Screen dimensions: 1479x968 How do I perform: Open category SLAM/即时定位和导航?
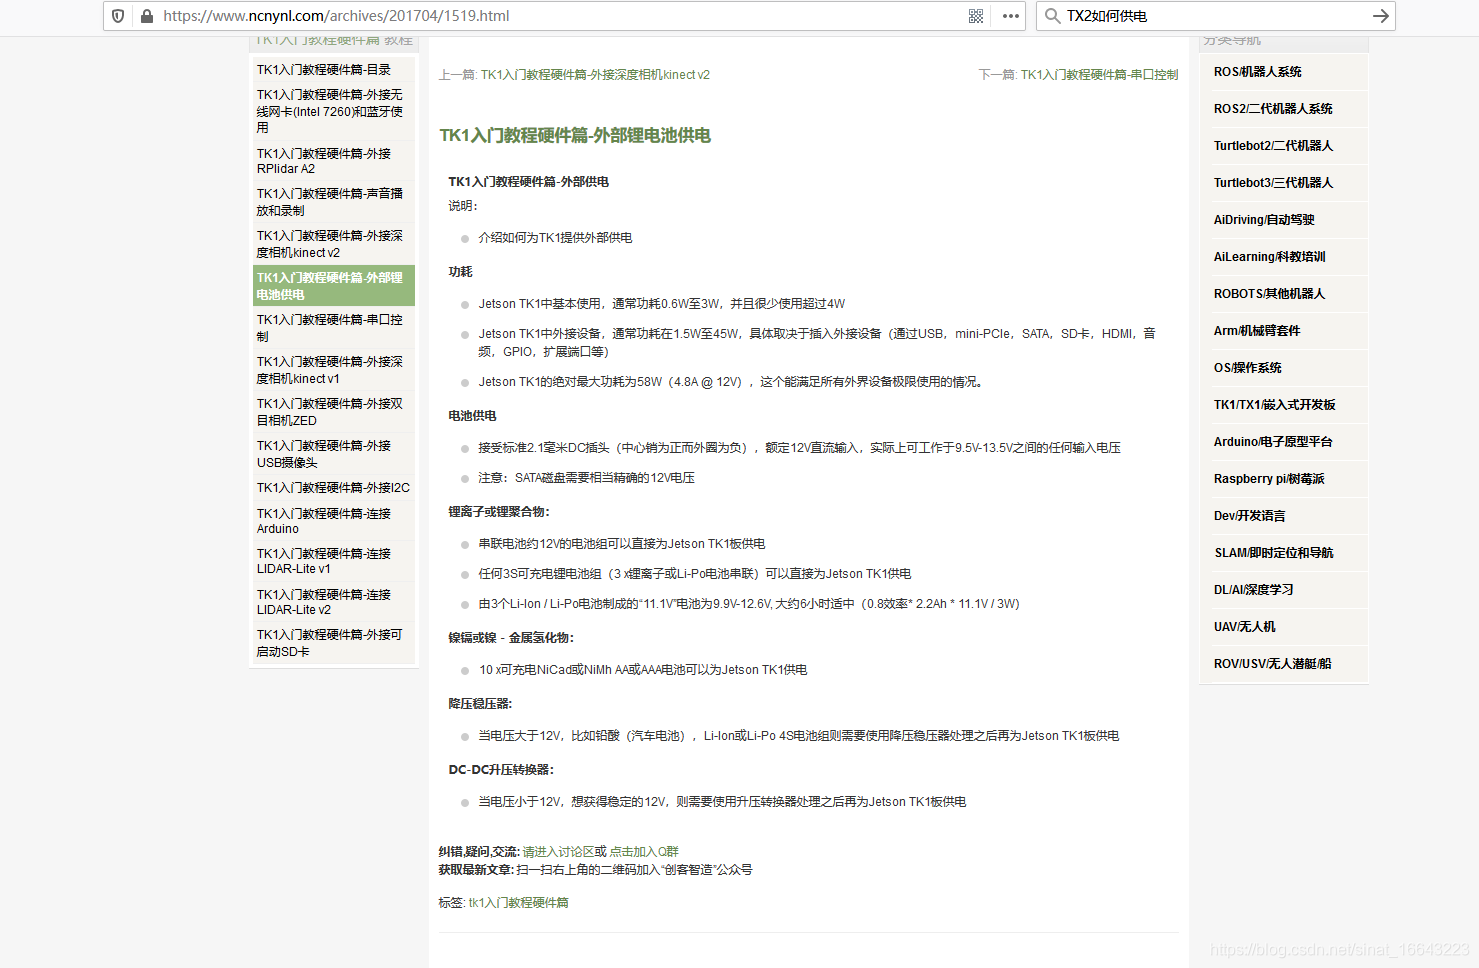point(1274,553)
